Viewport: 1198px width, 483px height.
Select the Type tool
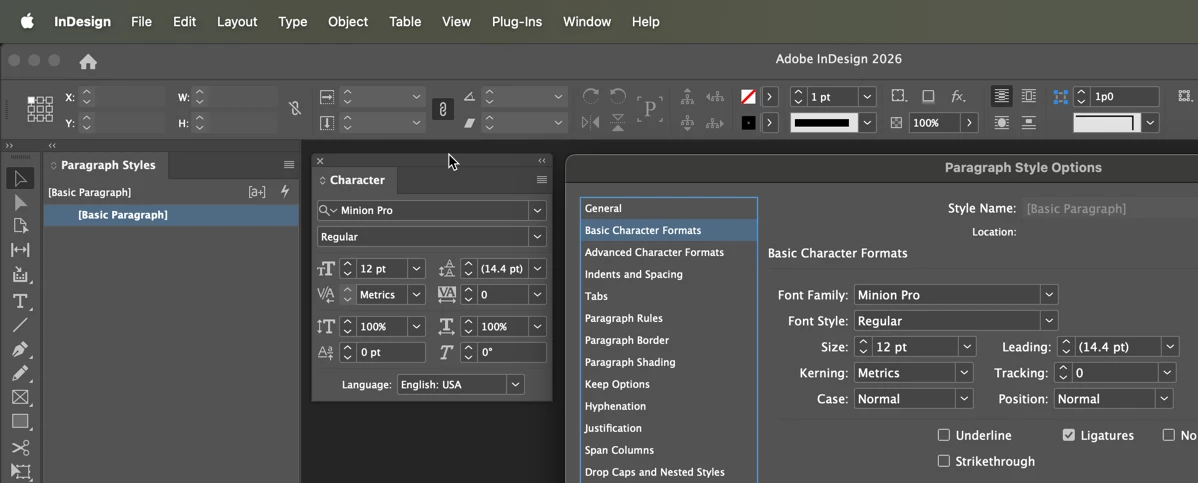click(20, 301)
